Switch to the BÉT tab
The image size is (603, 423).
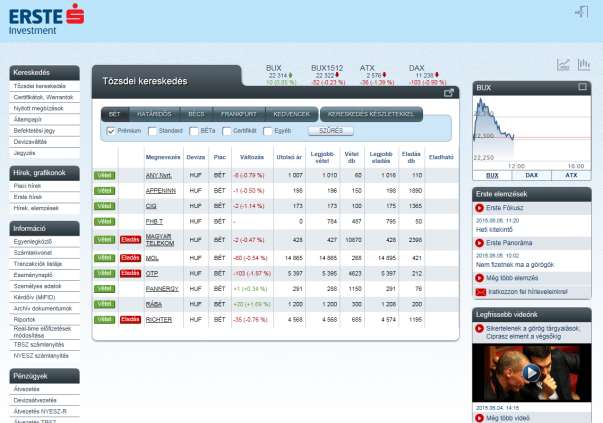click(x=115, y=114)
